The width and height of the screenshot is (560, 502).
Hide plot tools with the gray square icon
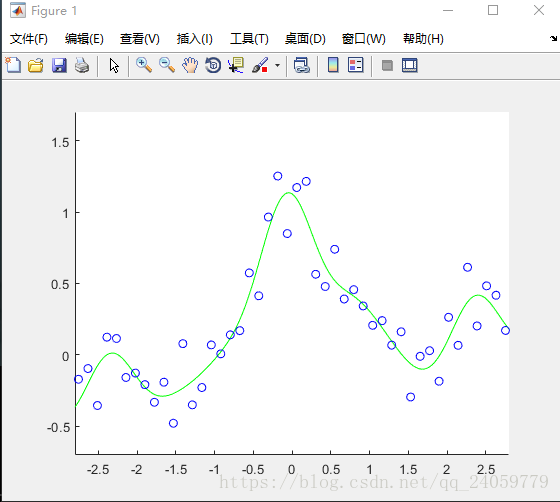(387, 65)
